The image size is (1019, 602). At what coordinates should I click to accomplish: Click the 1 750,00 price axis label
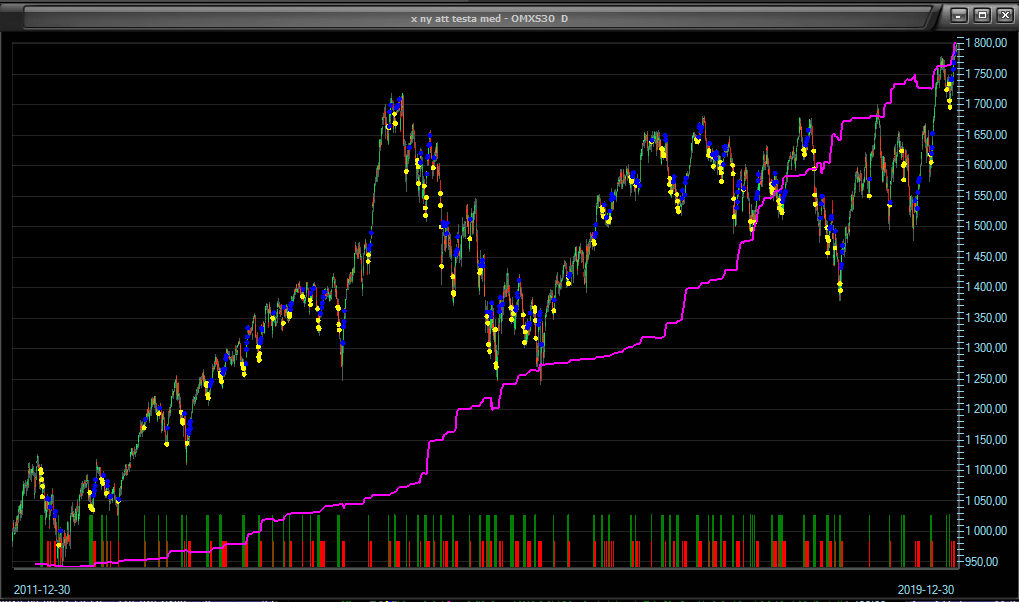(985, 74)
